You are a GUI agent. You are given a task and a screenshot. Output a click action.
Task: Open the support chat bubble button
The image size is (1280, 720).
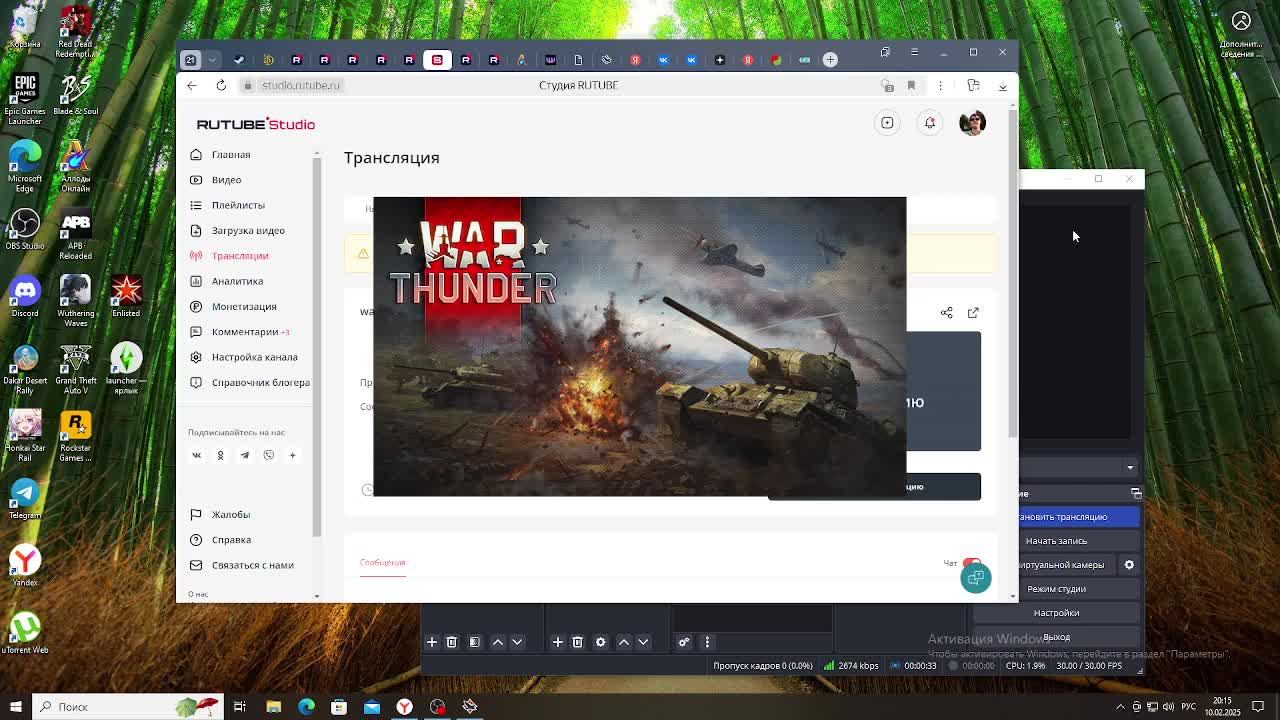click(x=976, y=578)
